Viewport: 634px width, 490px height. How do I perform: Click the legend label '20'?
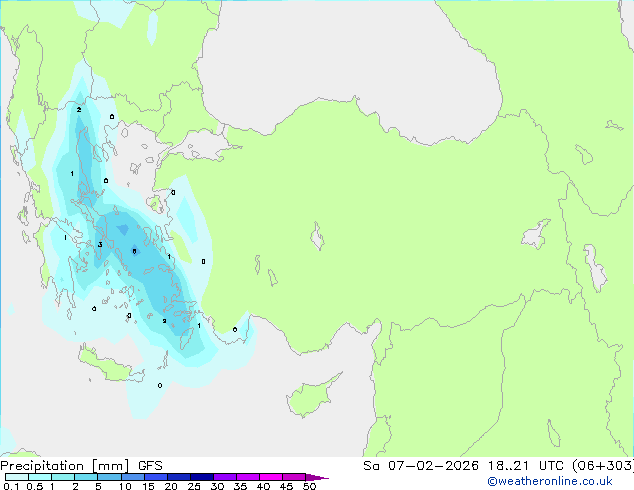171,486
